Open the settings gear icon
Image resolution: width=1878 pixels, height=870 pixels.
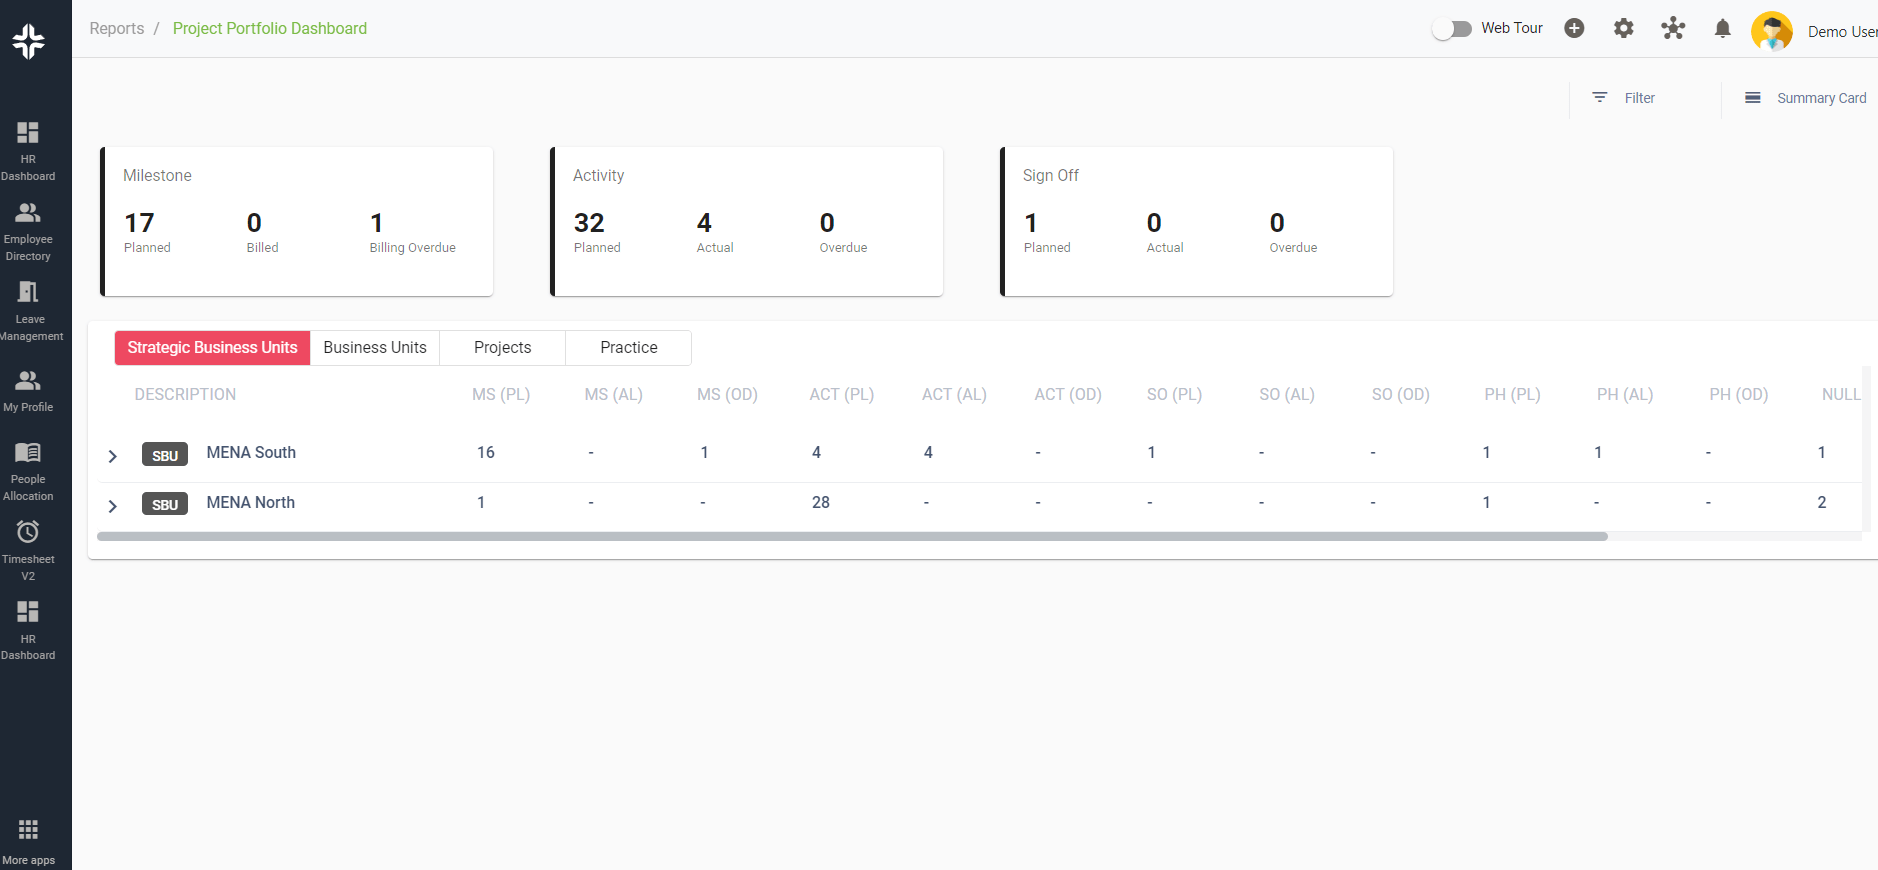pyautogui.click(x=1623, y=29)
